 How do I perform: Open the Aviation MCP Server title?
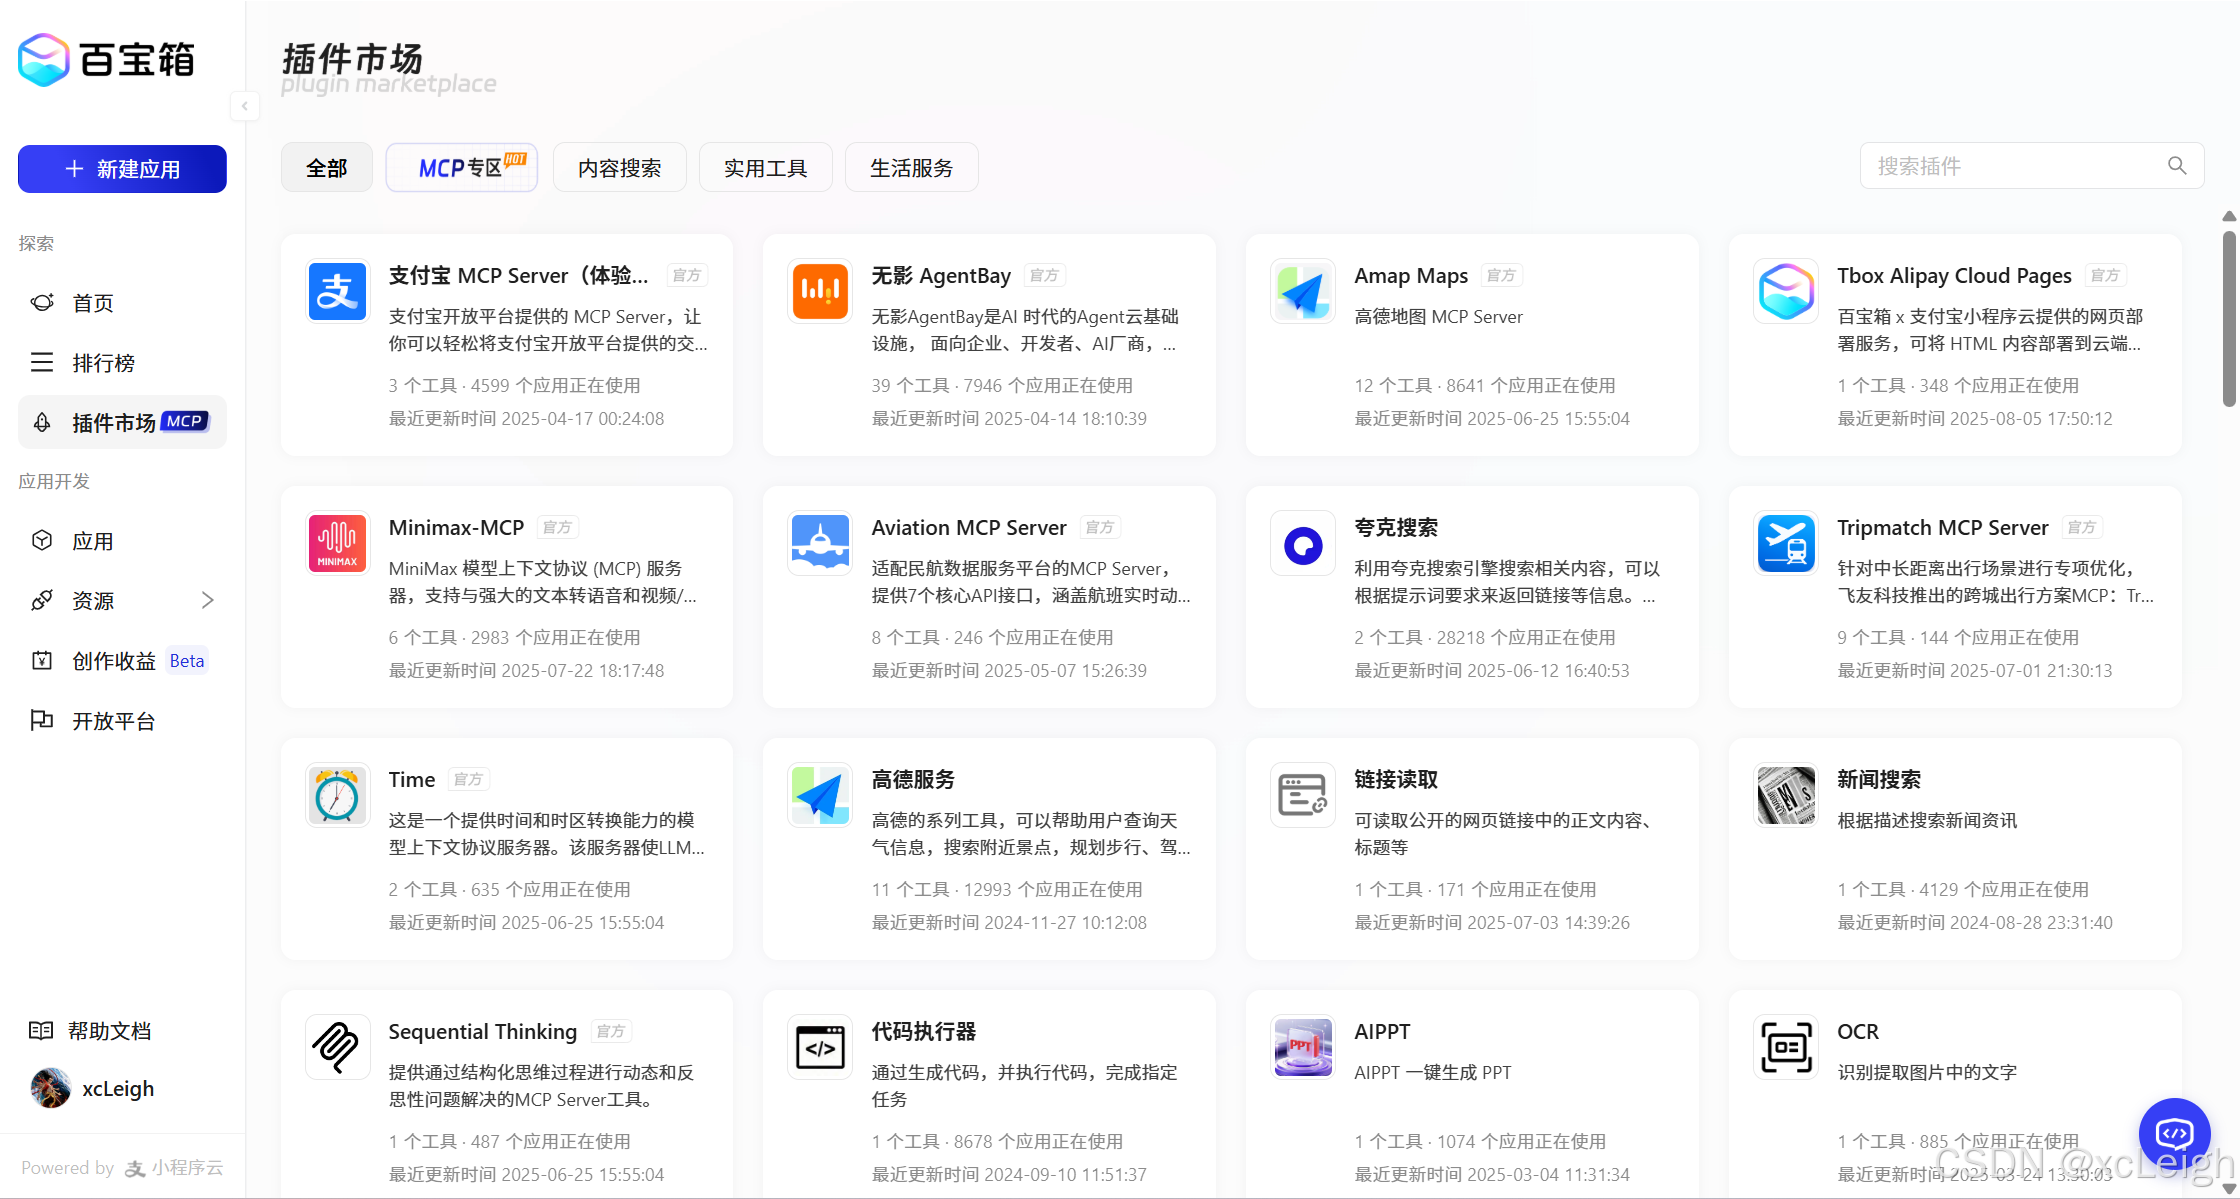[x=969, y=527]
